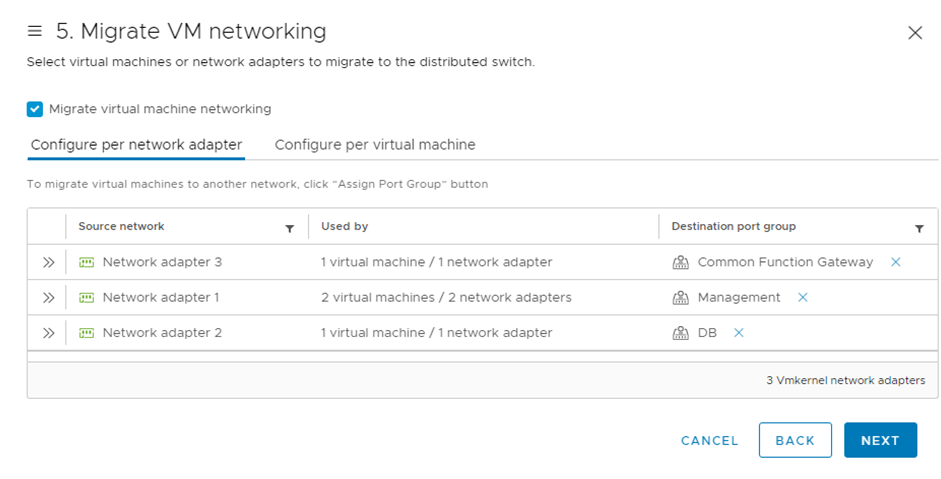Expand Network adapter 2 row details

click(x=48, y=333)
